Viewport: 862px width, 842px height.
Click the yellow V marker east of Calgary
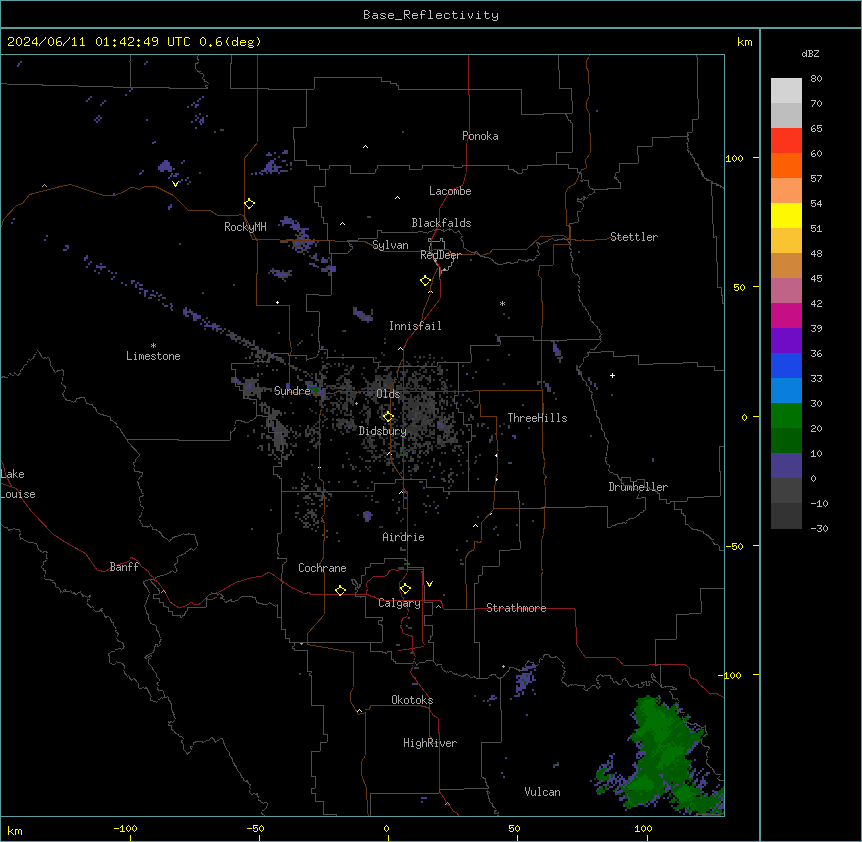(429, 584)
